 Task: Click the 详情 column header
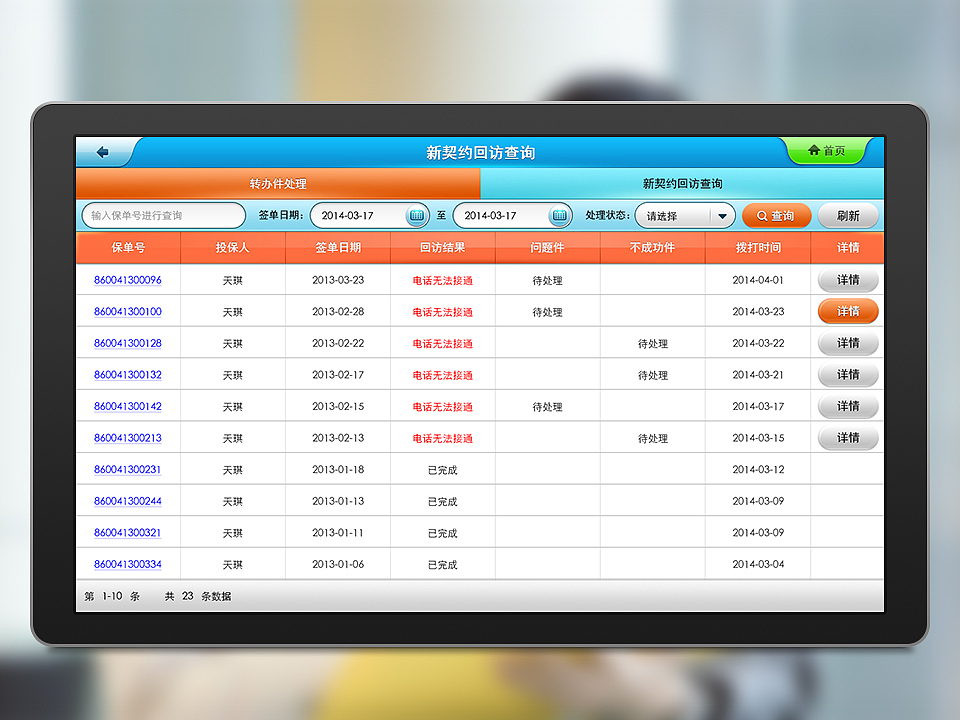point(848,248)
